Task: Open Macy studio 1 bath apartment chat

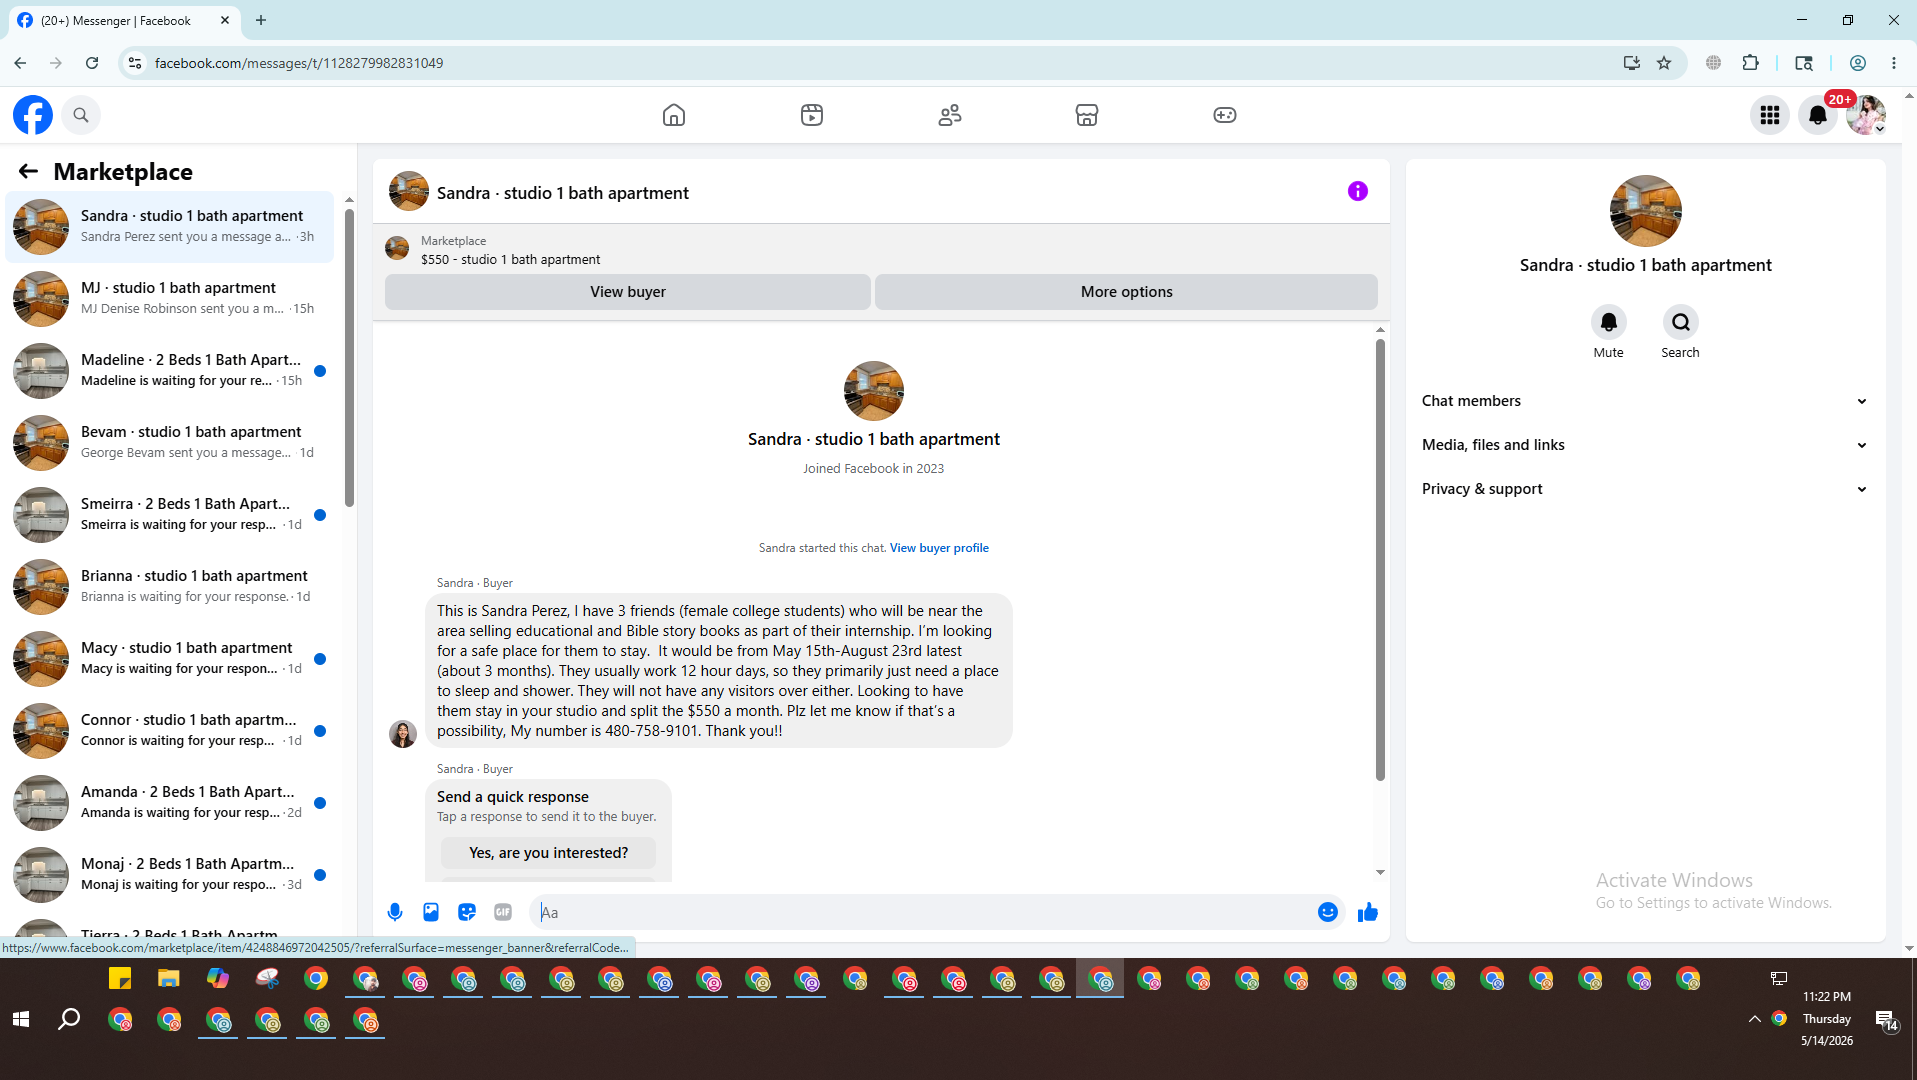Action: click(x=170, y=659)
